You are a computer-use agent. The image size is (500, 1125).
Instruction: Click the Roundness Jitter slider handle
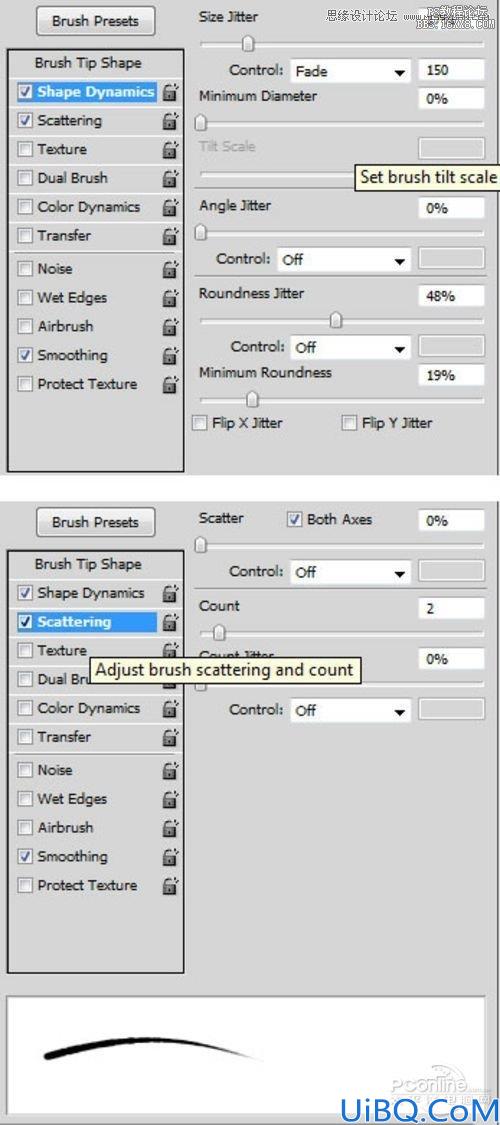[336, 320]
